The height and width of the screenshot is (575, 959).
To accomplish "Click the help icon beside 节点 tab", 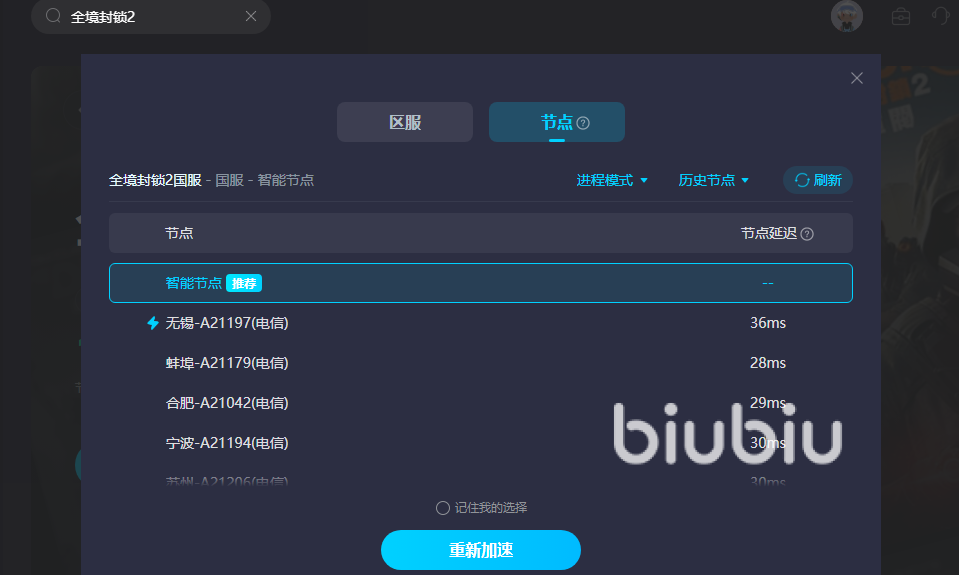I will point(583,123).
